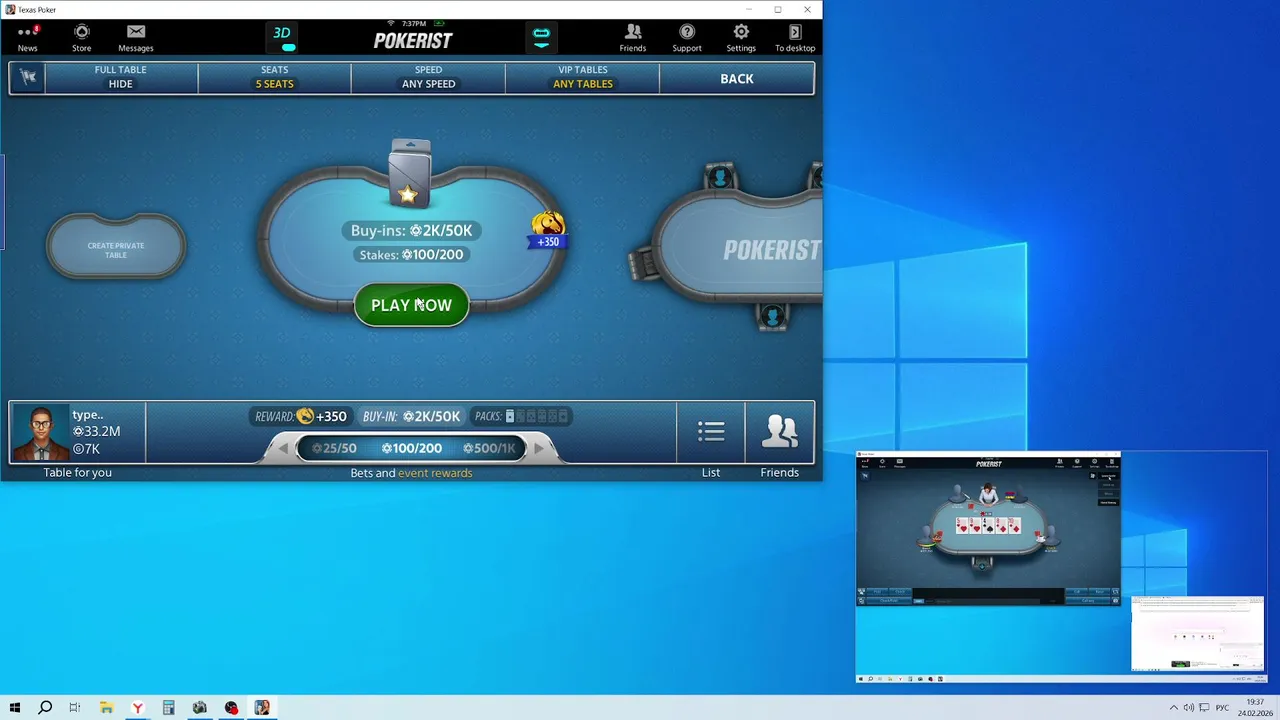Screen dimensions: 1280x720
Task: Select the 100/200 stakes
Action: 411,448
